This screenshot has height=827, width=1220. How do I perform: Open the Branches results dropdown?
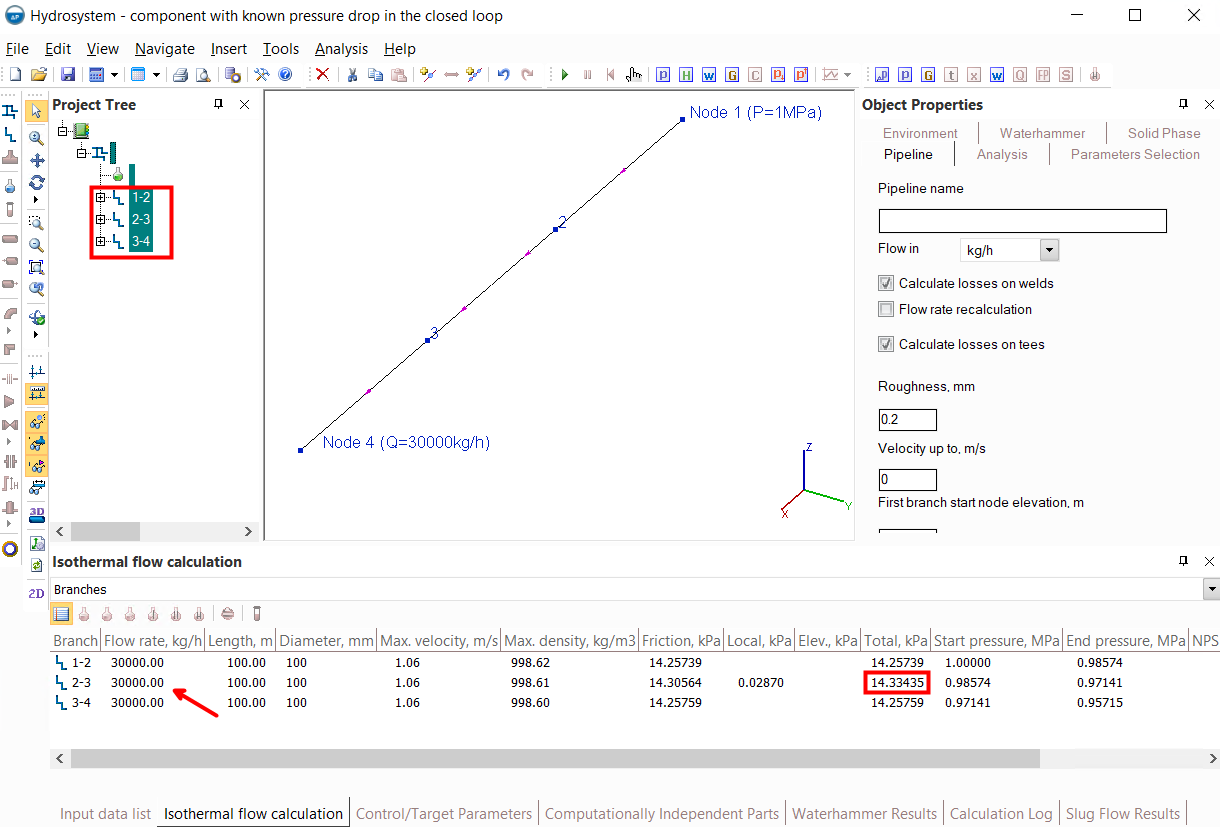(x=1212, y=590)
